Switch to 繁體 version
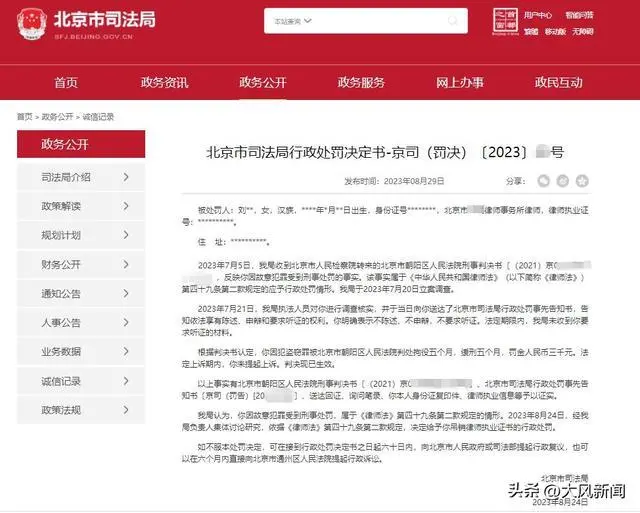Image resolution: width=640 pixels, height=513 pixels. (x=531, y=31)
